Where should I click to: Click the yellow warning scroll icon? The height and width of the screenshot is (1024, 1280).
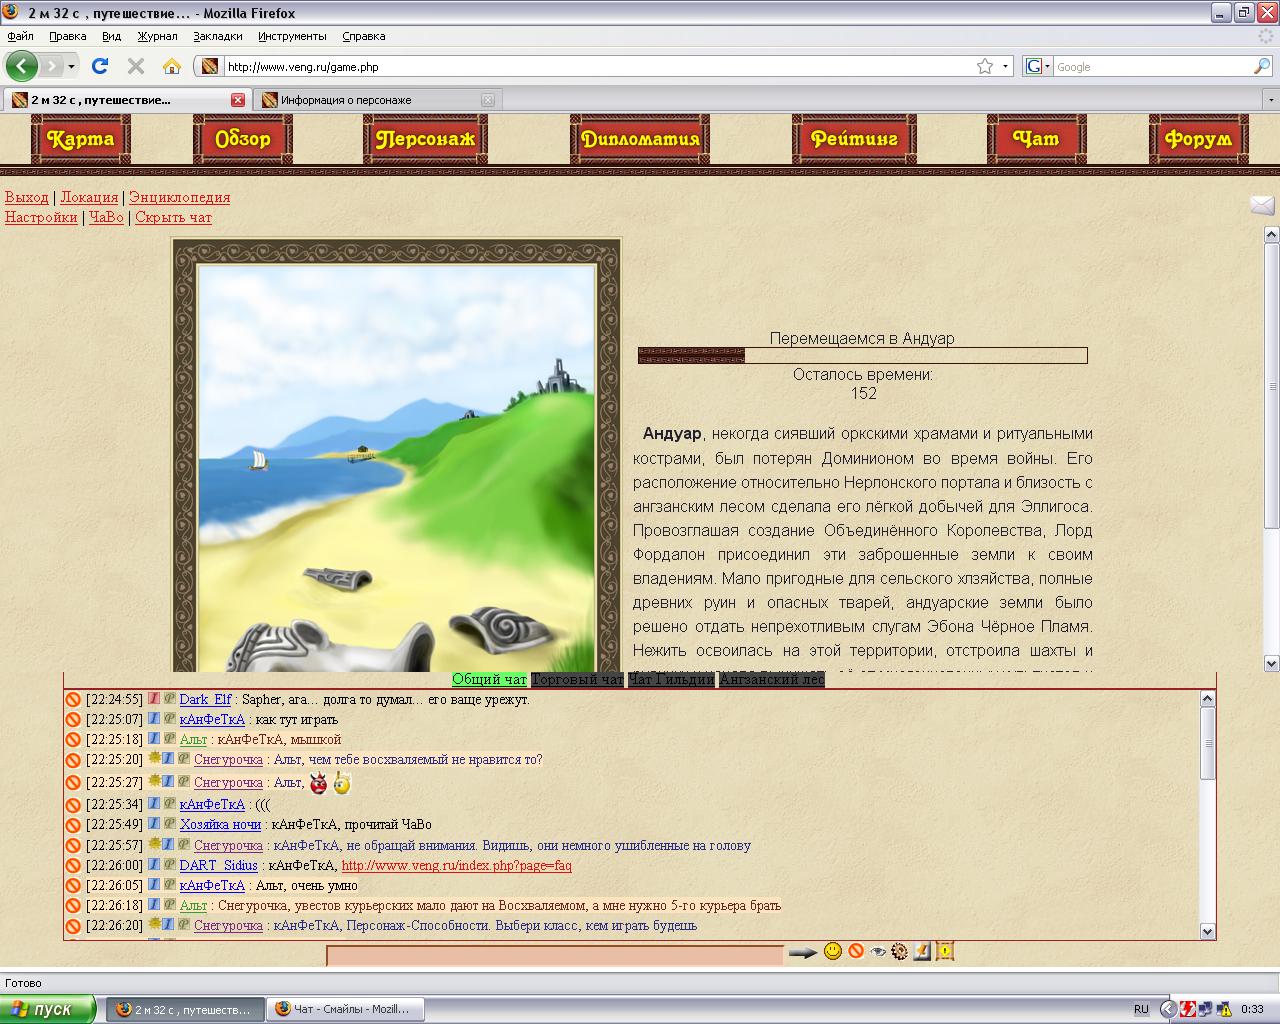tap(945, 951)
